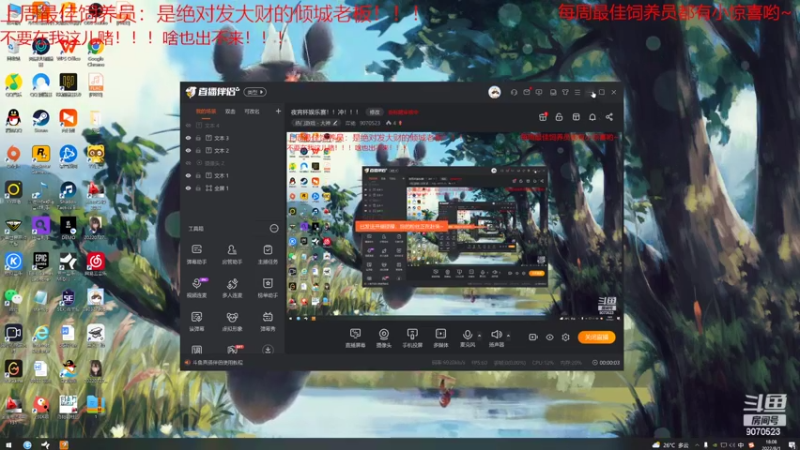The image size is (800, 450).
Task: Open the hamburger menu in the title bar
Action: pos(578,92)
